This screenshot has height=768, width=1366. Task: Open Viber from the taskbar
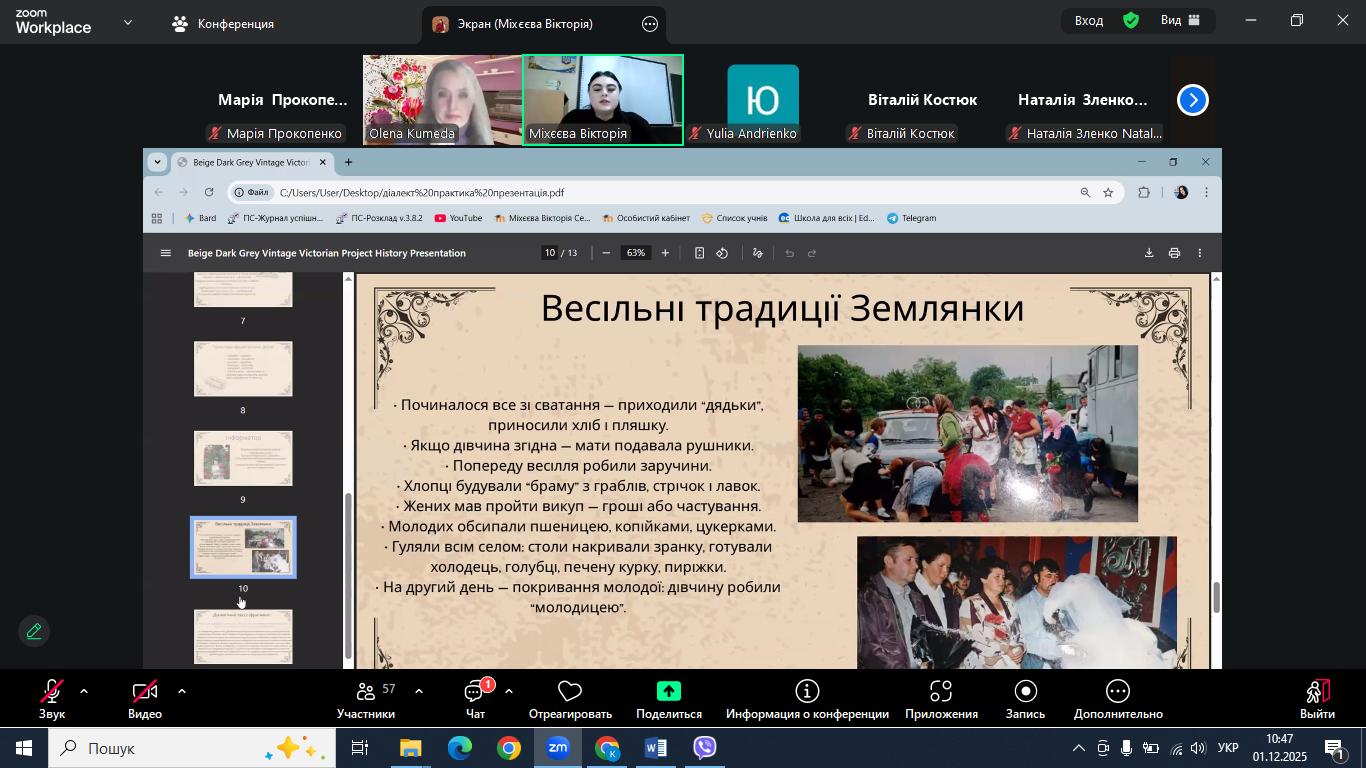[705, 748]
